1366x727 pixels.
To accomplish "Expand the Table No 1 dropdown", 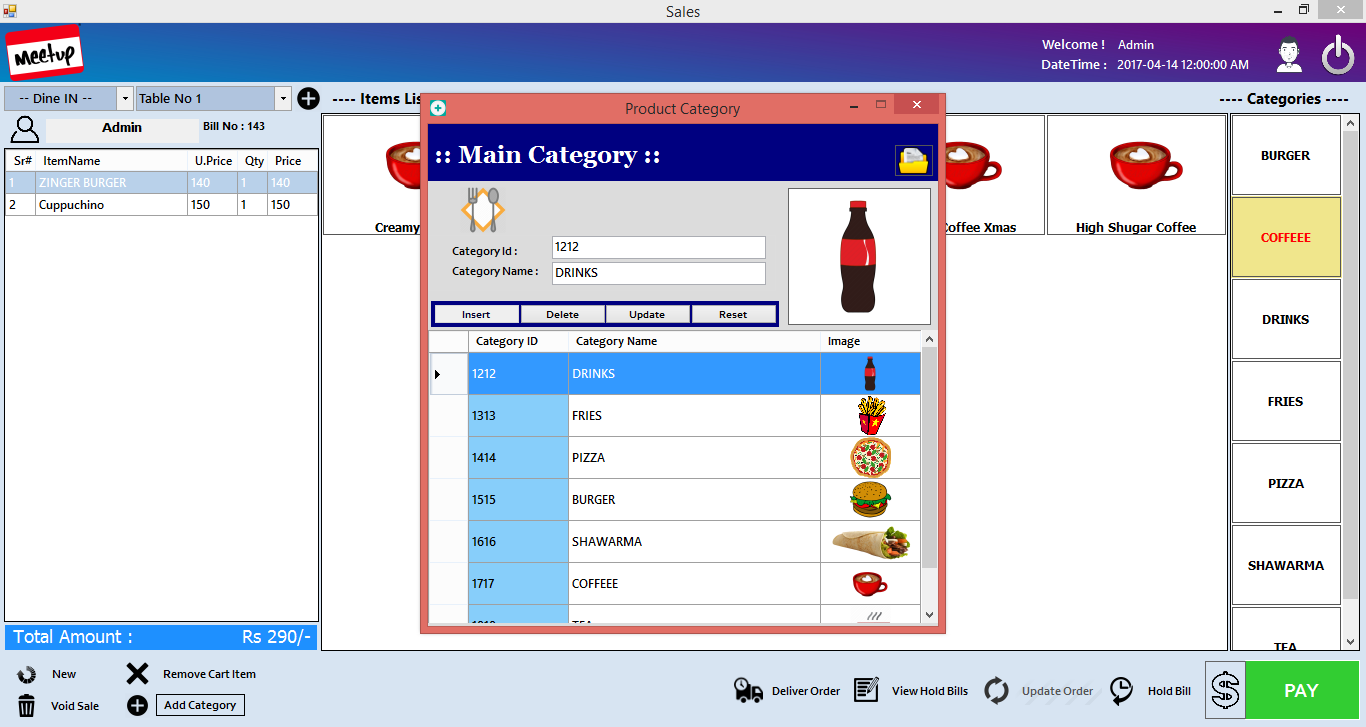I will click(x=283, y=98).
